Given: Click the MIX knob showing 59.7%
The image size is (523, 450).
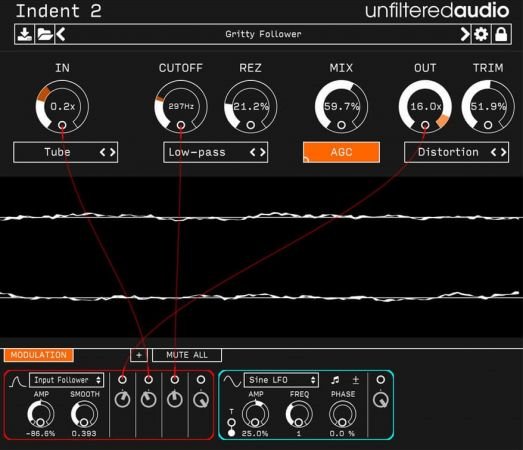Looking at the screenshot, I should (341, 106).
